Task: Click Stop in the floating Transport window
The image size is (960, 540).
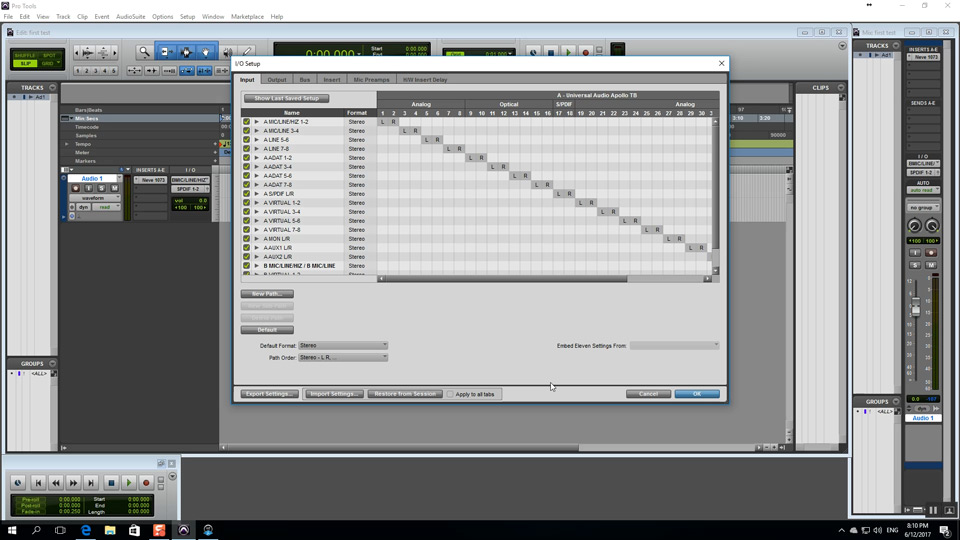Action: [x=111, y=483]
